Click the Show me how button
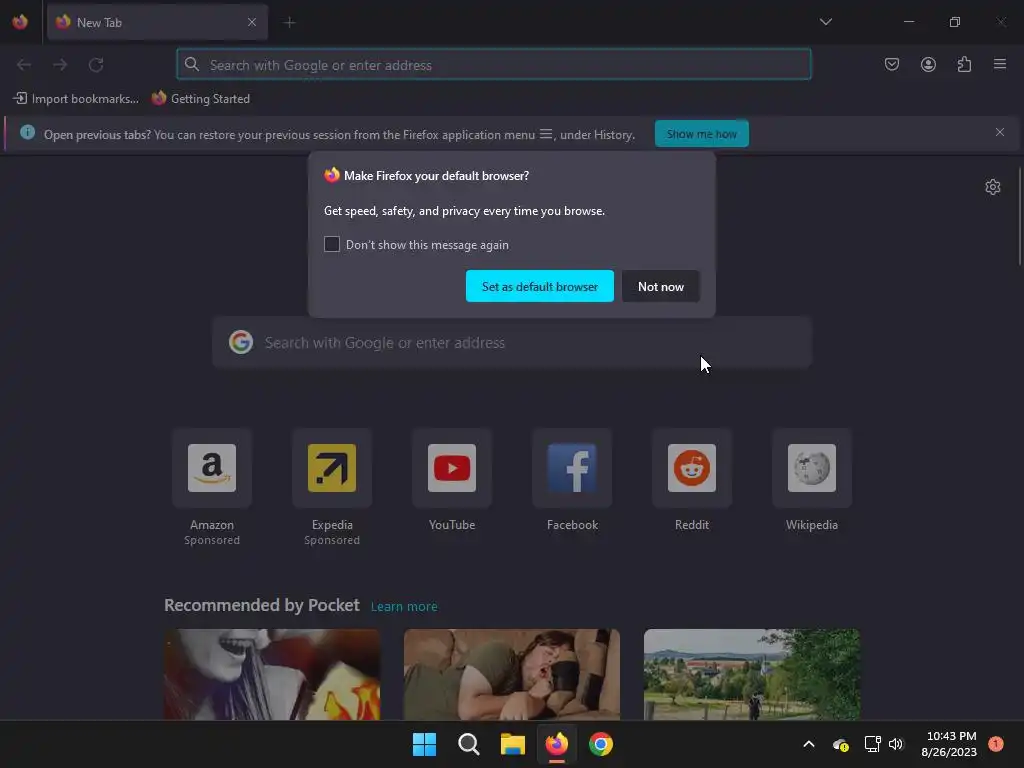This screenshot has height=768, width=1024. [701, 134]
